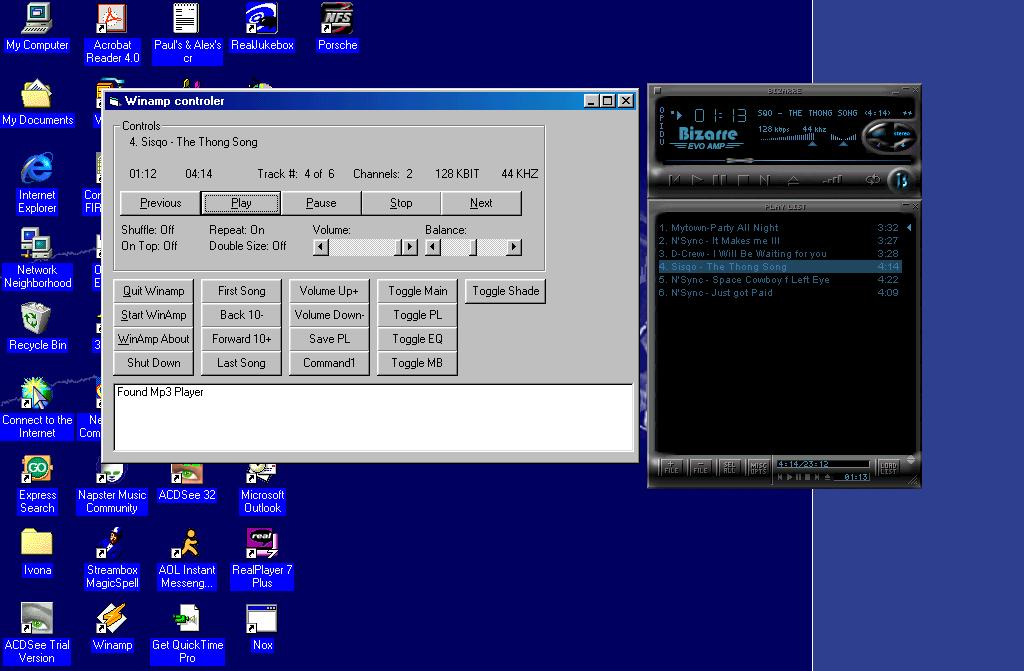Click the play triangle icon in Bizarre player
Viewport: 1024px width, 671px height.
click(697, 180)
